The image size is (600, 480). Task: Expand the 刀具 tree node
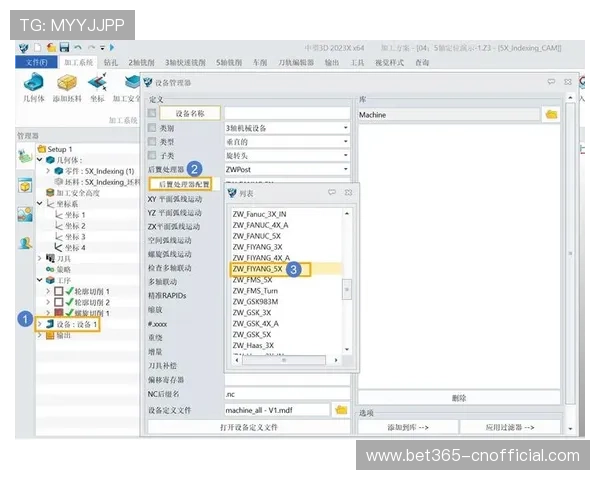[x=40, y=258]
